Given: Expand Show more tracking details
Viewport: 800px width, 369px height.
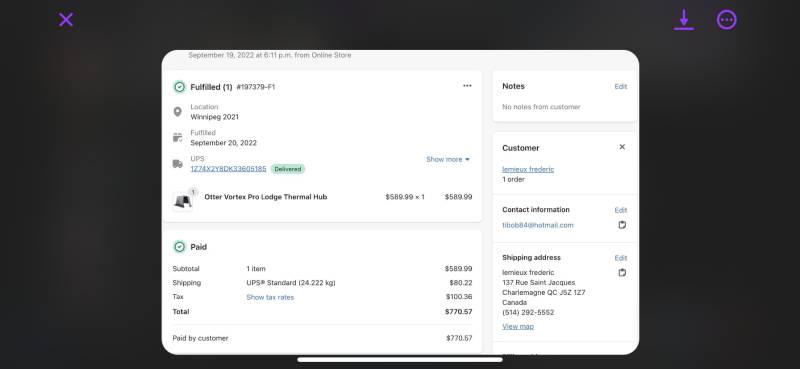Looking at the screenshot, I should pyautogui.click(x=448, y=159).
